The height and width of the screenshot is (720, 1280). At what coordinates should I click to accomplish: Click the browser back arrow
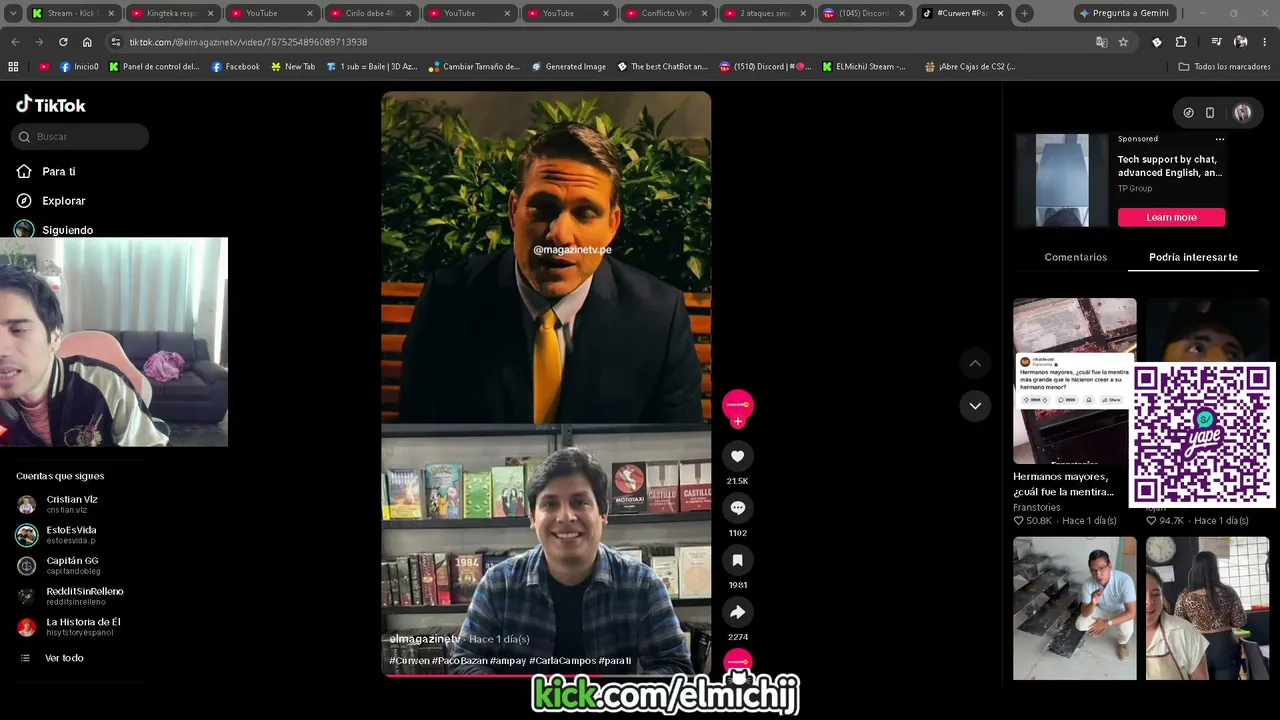pyautogui.click(x=15, y=42)
